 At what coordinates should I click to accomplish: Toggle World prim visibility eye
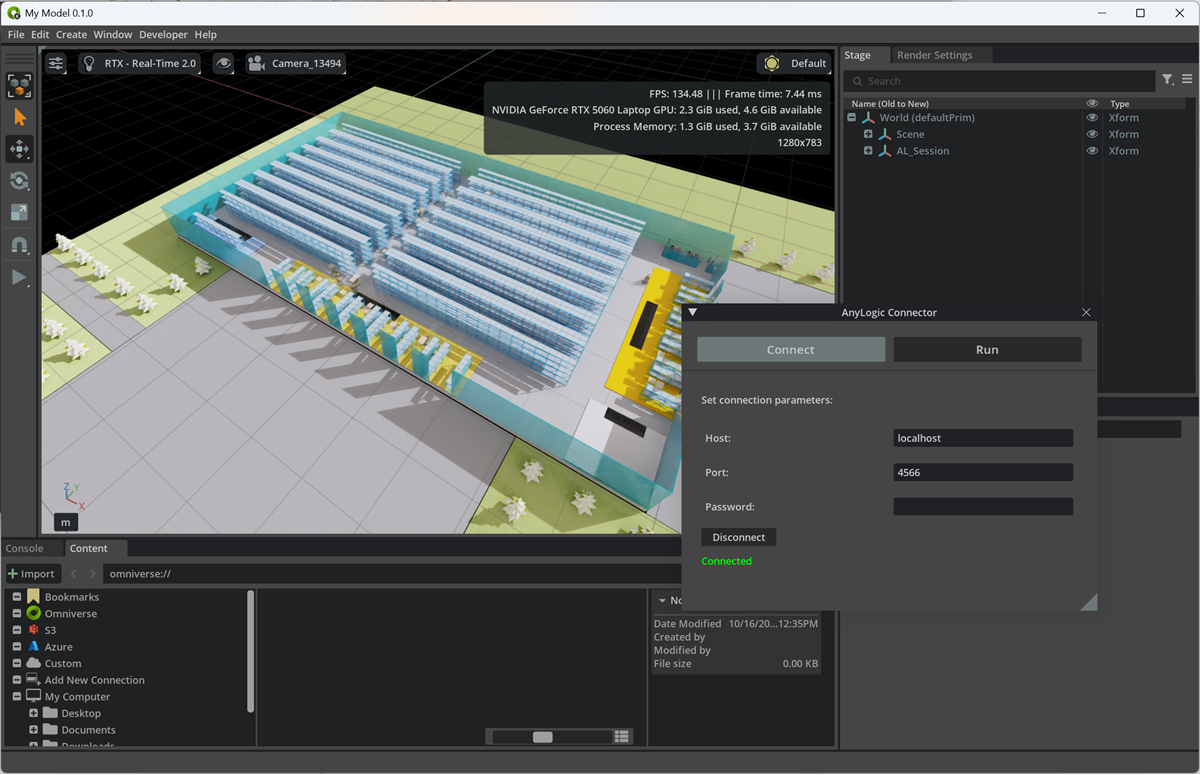pyautogui.click(x=1092, y=117)
